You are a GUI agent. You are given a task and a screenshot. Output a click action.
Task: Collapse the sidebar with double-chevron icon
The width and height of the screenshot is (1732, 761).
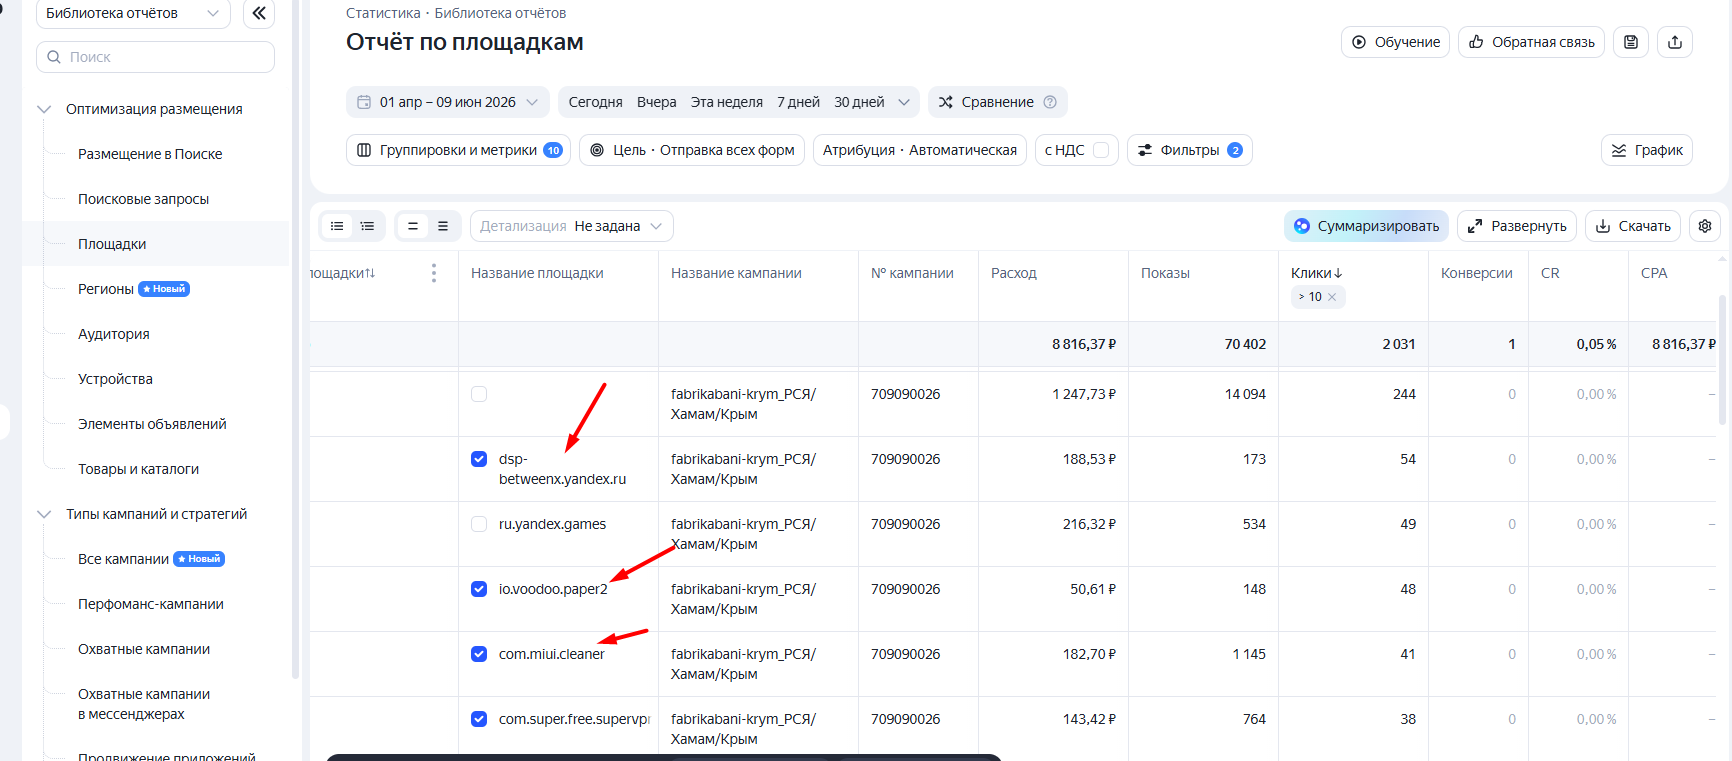pos(259,13)
